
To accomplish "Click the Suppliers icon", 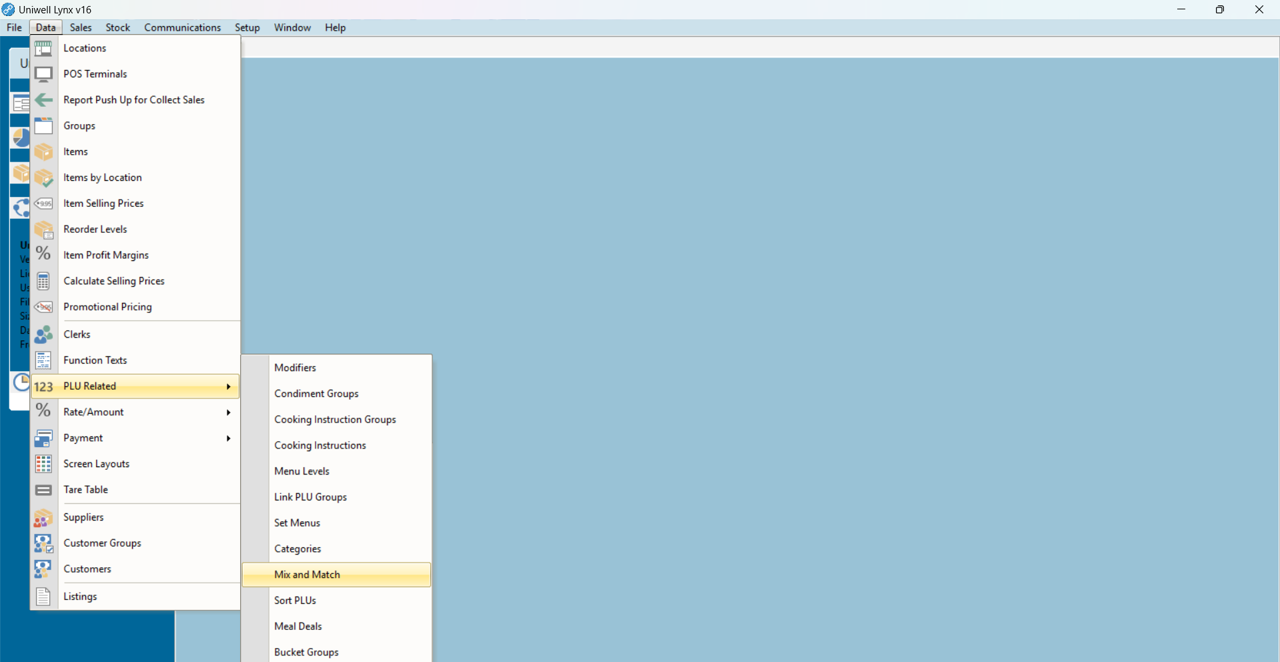I will (x=43, y=517).
